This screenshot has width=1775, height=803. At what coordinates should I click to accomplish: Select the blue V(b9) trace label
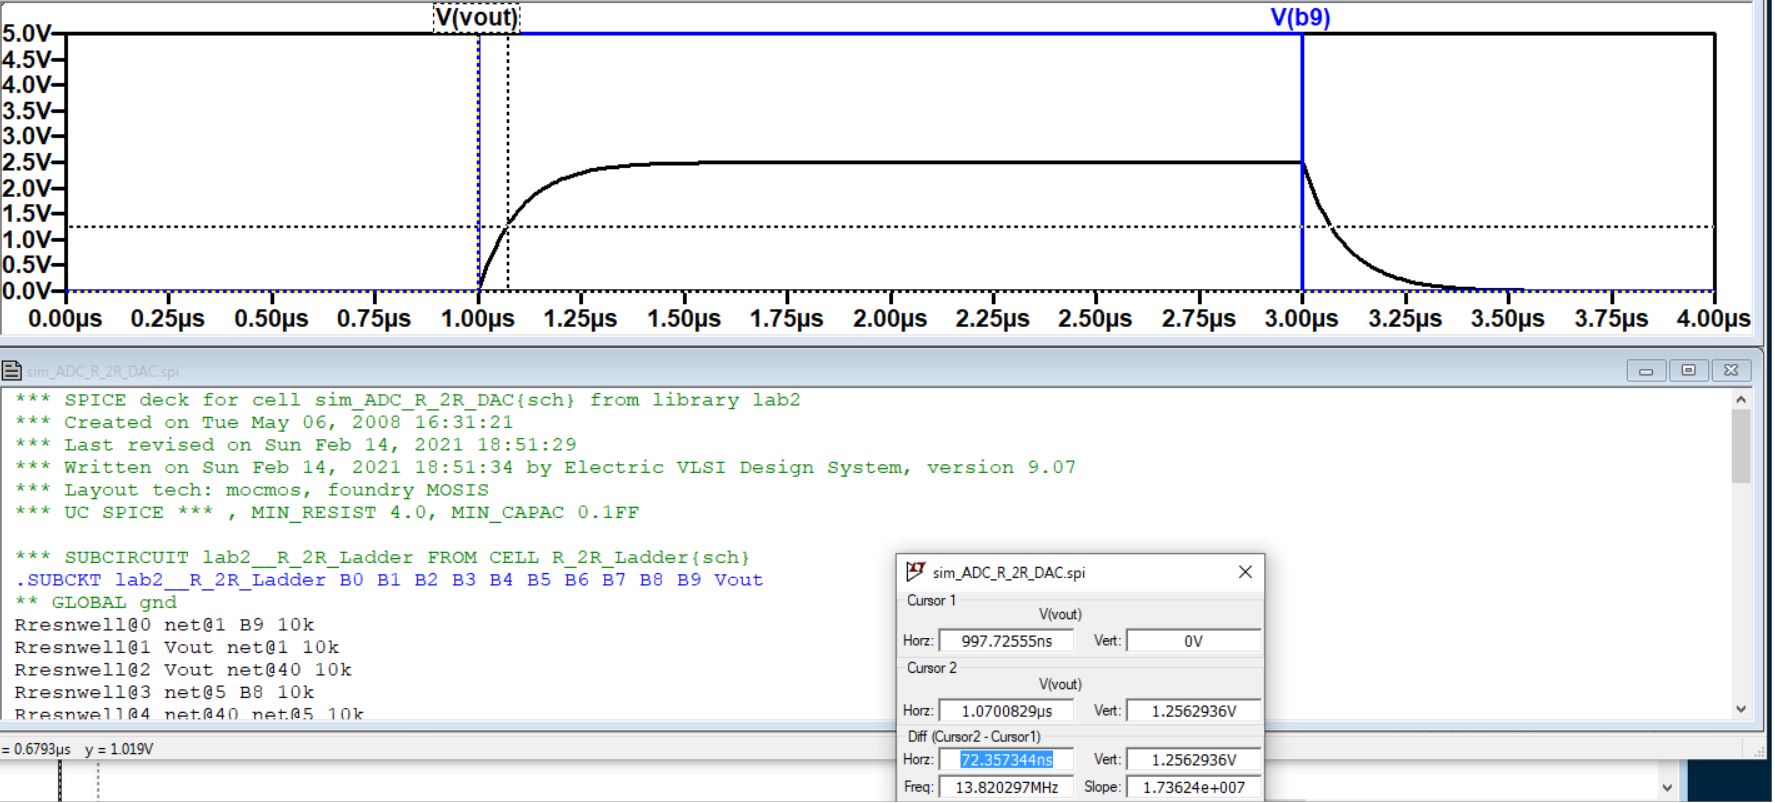coord(1299,18)
